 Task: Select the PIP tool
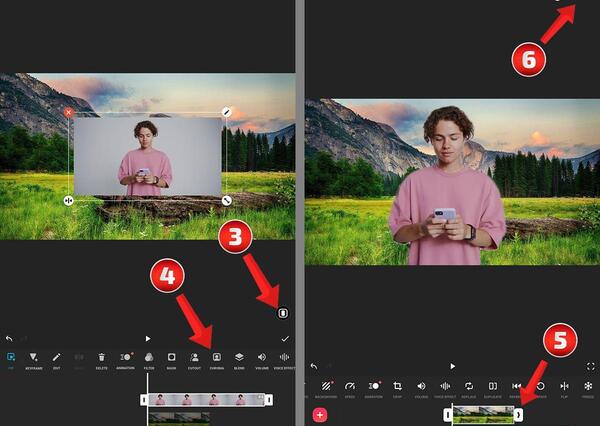point(11,360)
